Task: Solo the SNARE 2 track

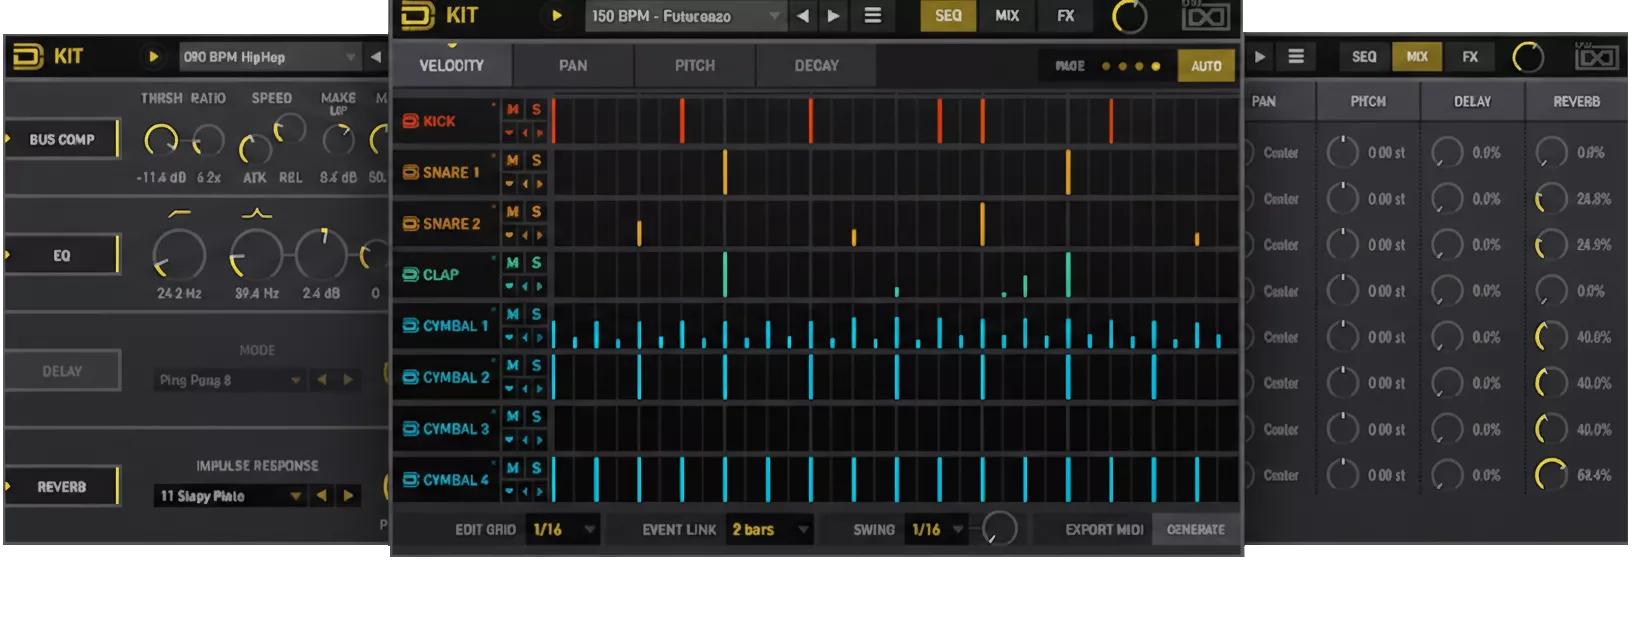Action: [x=536, y=211]
